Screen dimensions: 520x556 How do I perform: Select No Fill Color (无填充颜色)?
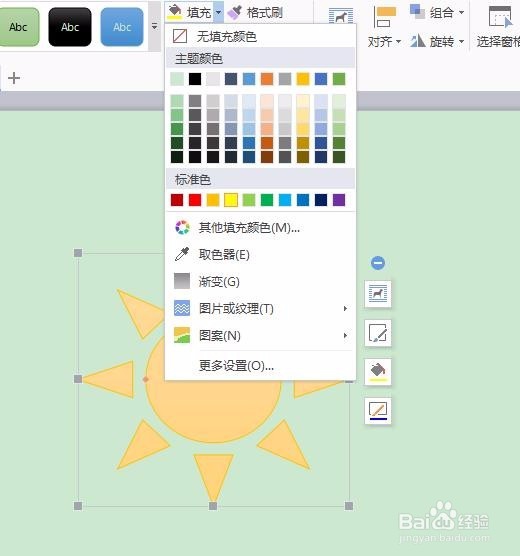tap(260, 36)
